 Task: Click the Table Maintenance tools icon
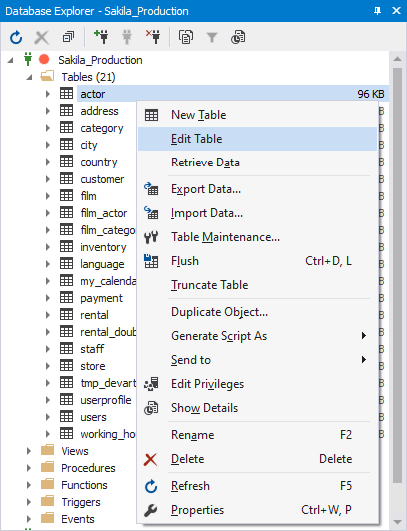151,237
